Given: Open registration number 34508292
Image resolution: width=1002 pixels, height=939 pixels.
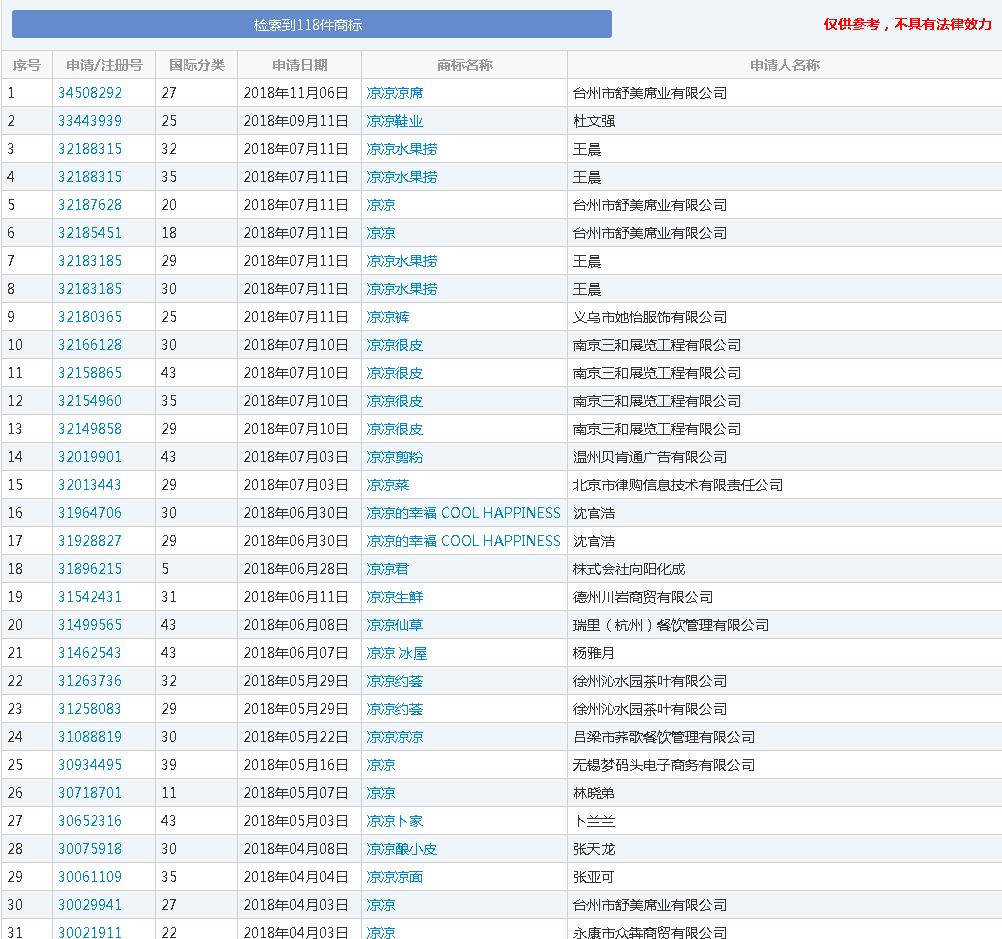Looking at the screenshot, I should [90, 93].
